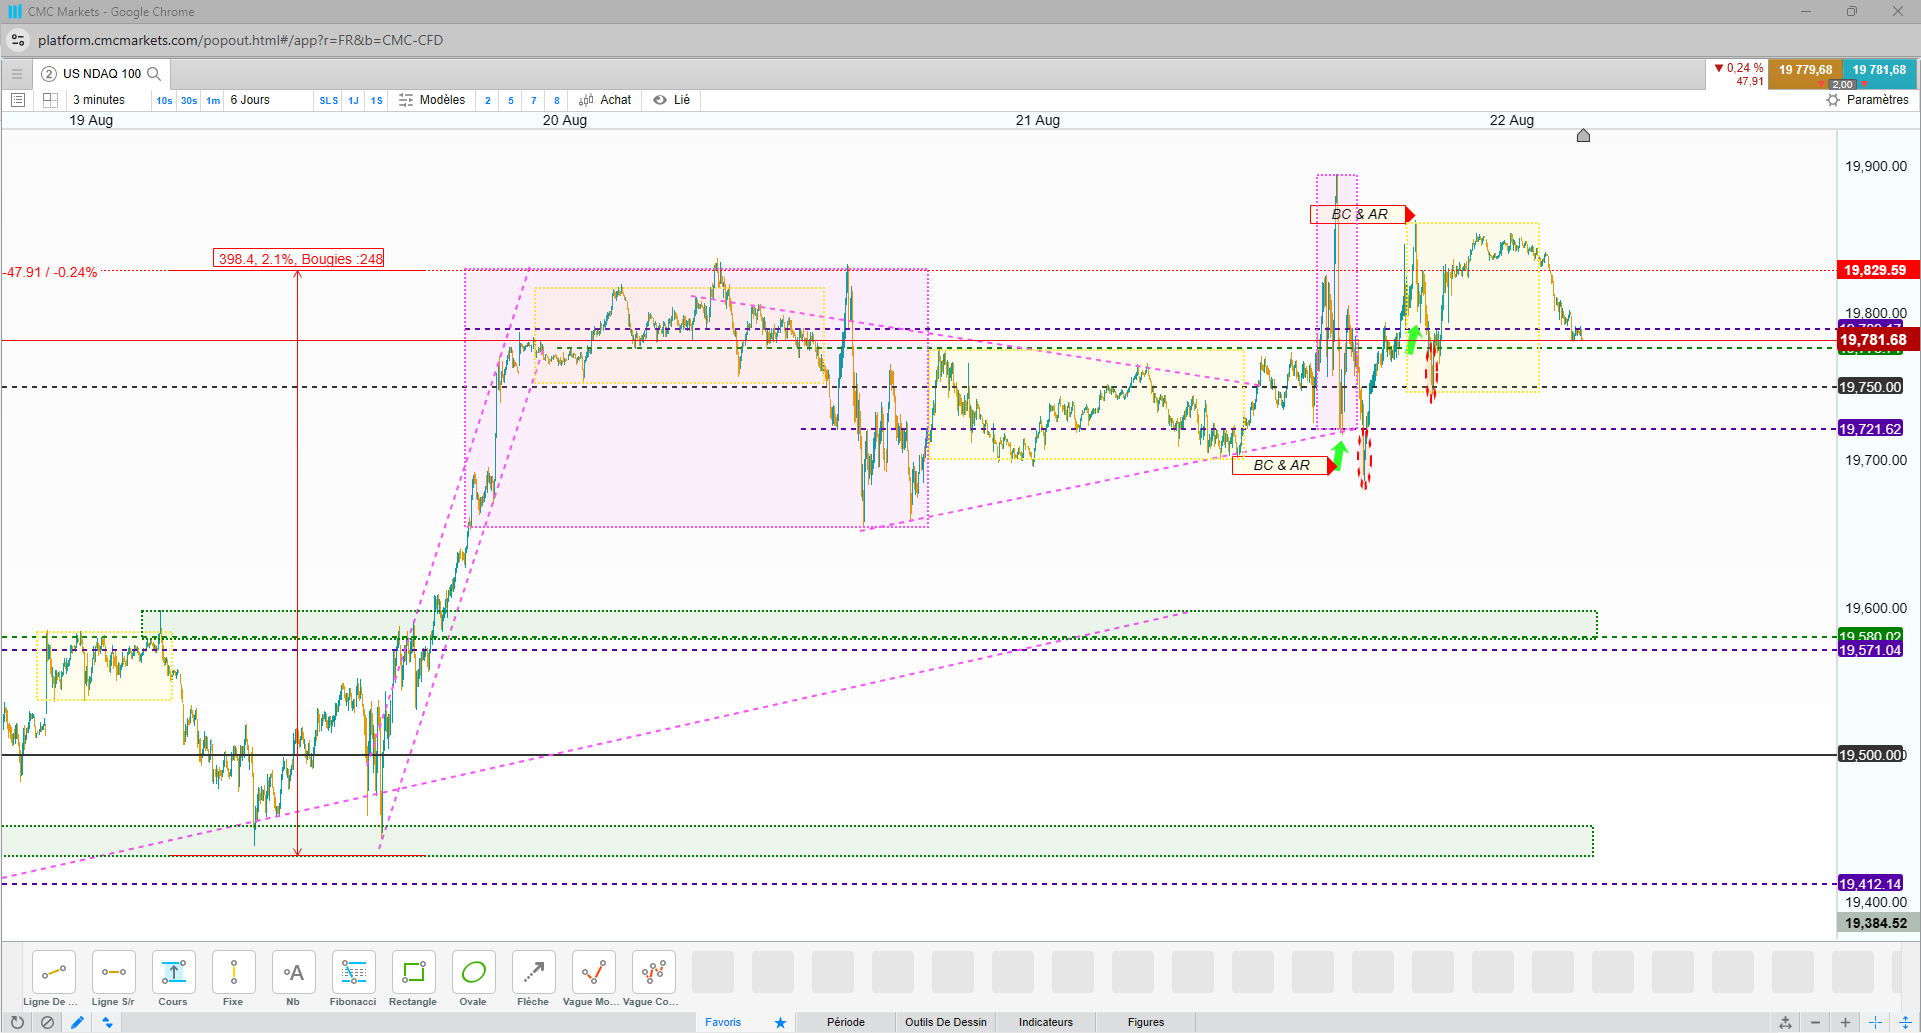This screenshot has height=1033, width=1921.
Task: Select the Vague Mo... wave tool
Action: tap(594, 972)
